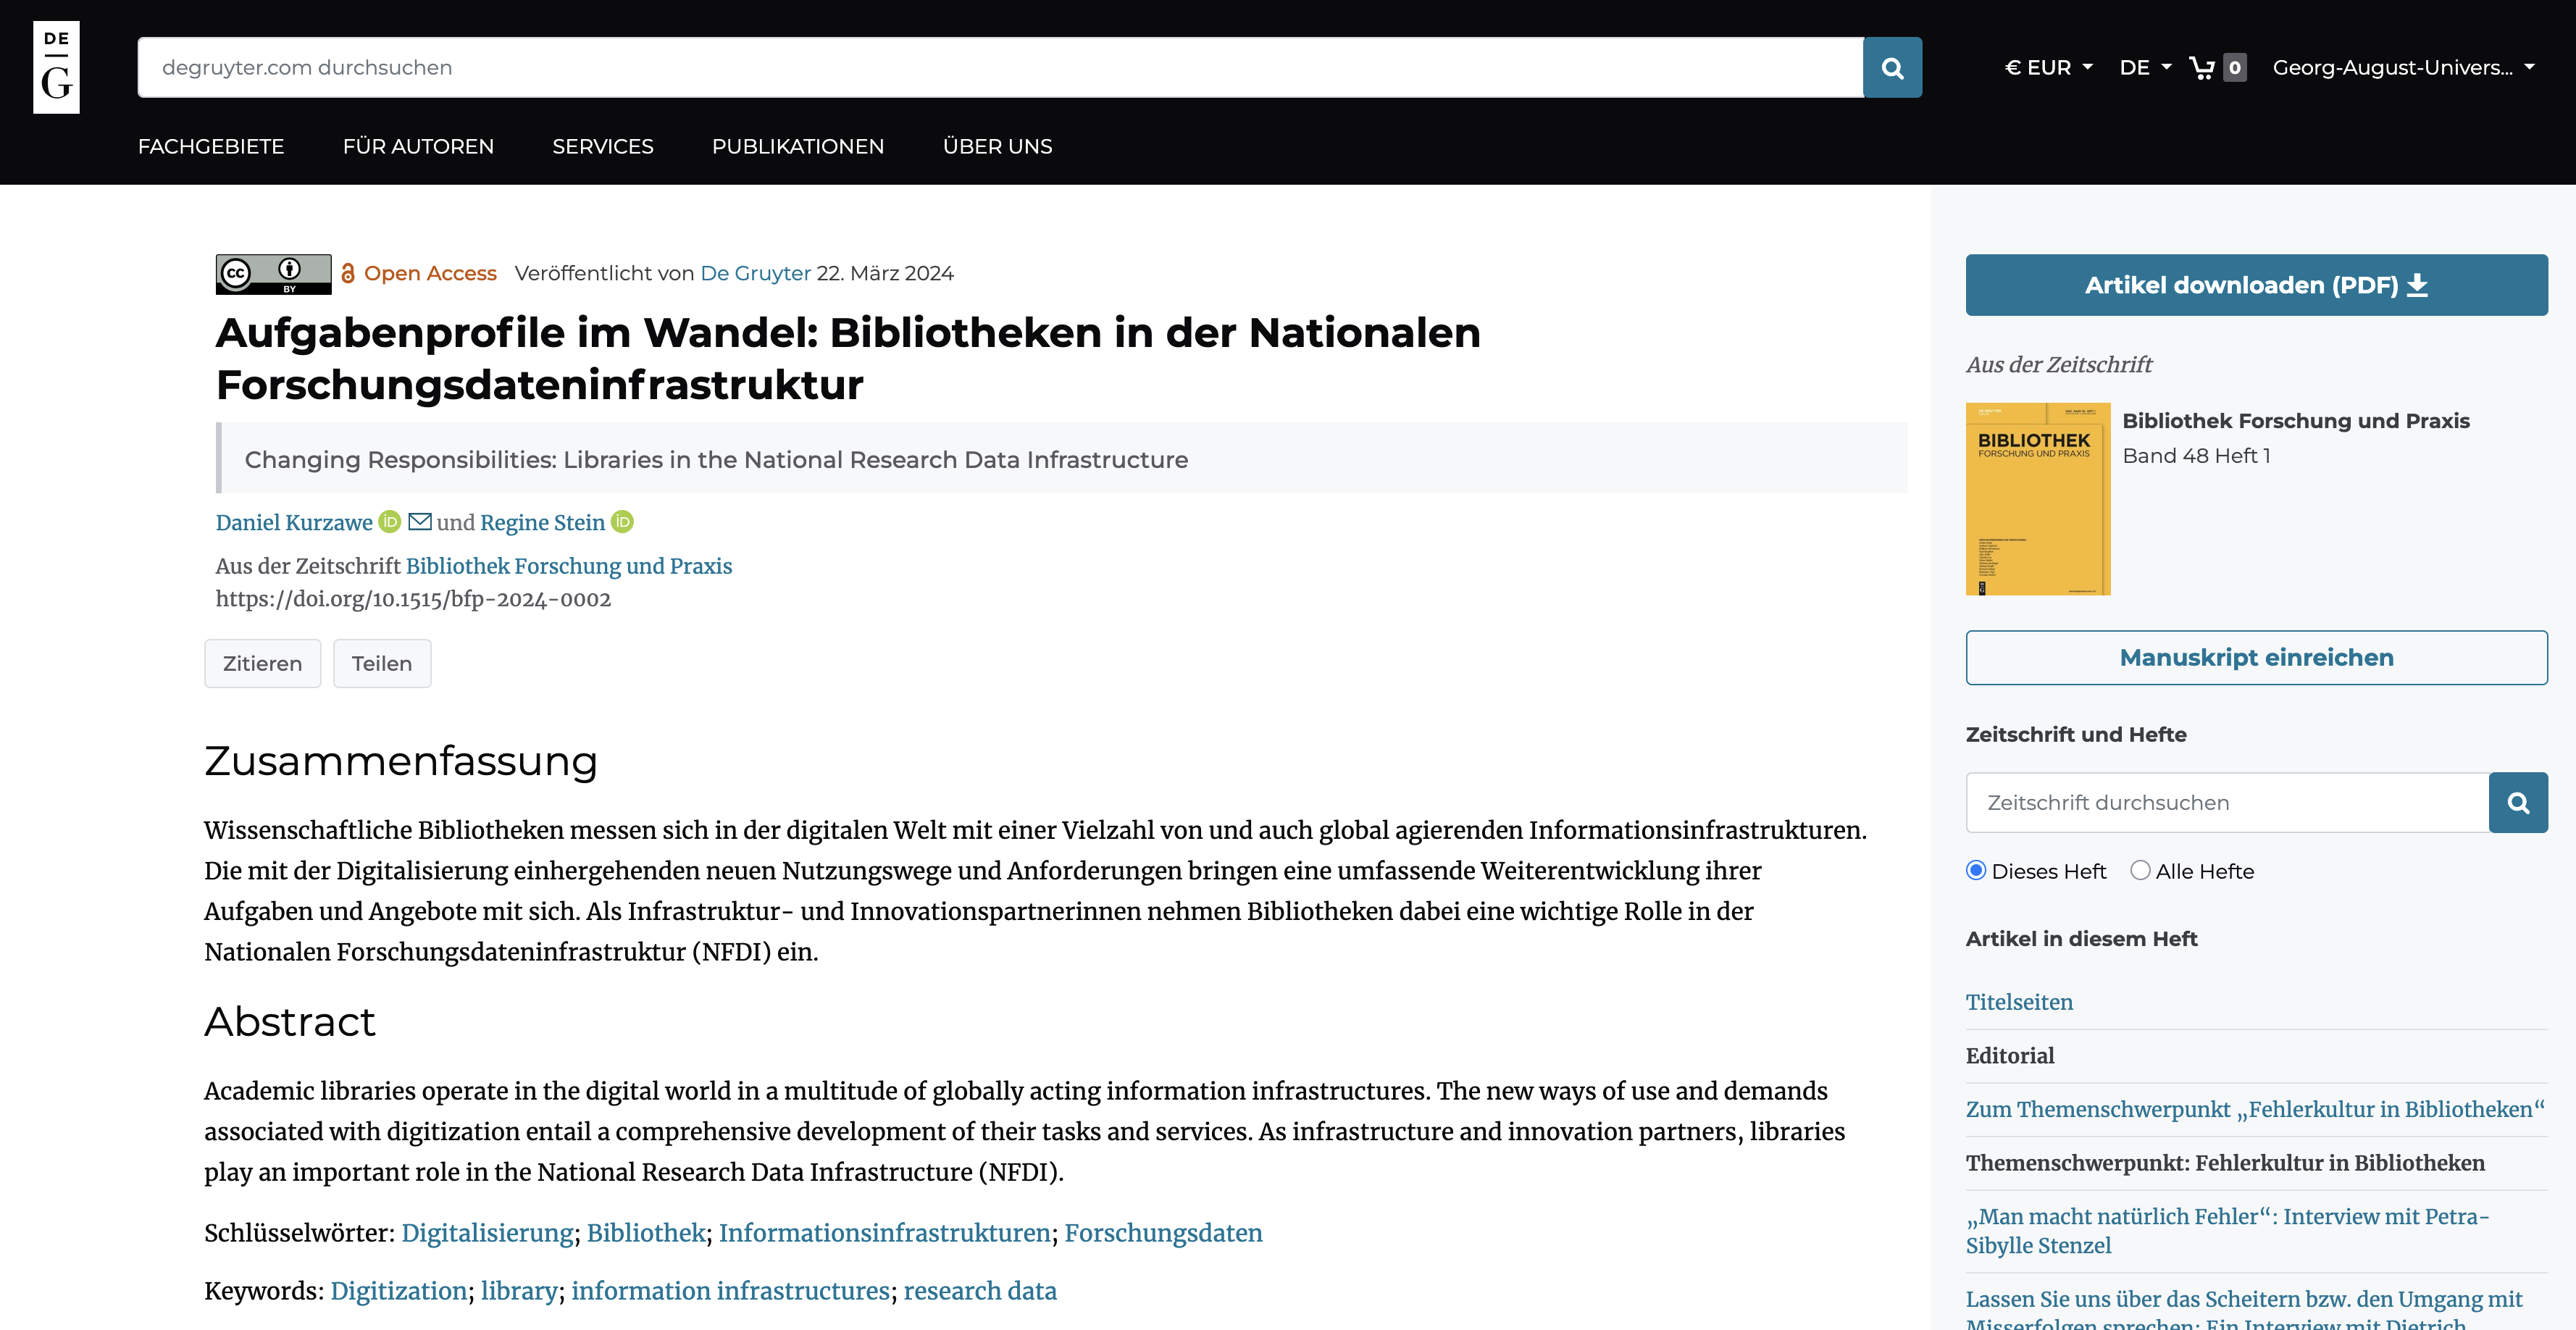
Task: Click the Zitieren button
Action: (262, 663)
